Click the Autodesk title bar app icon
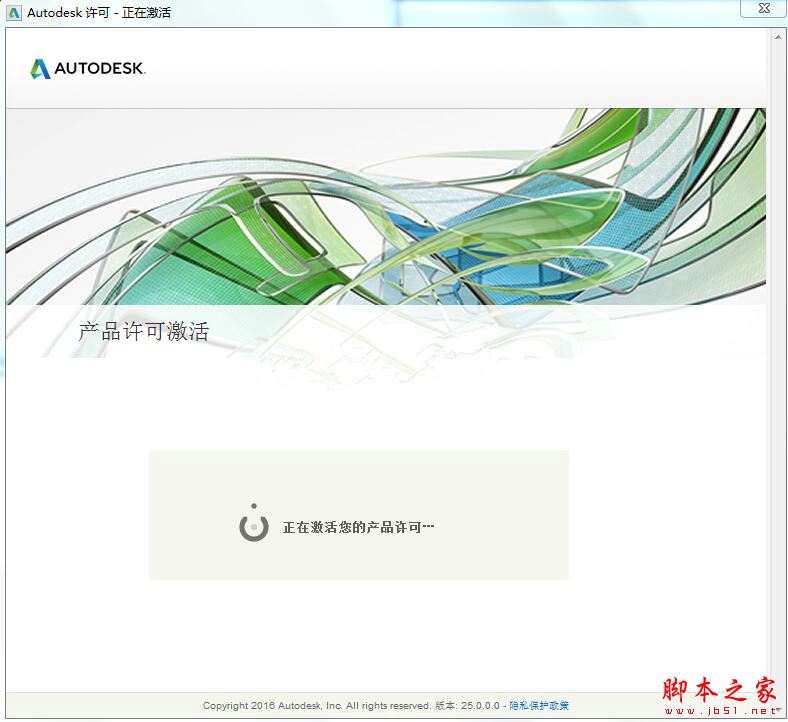Screen dimensions: 788x722 point(14,12)
